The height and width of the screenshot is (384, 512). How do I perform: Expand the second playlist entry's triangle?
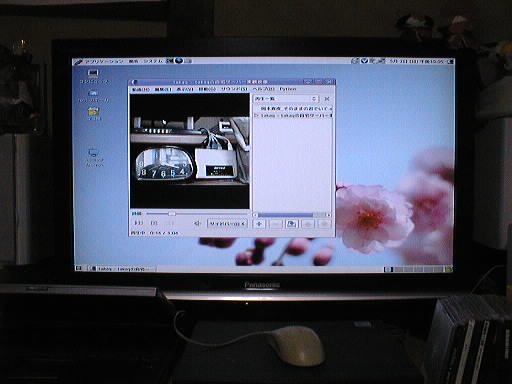(x=256, y=115)
